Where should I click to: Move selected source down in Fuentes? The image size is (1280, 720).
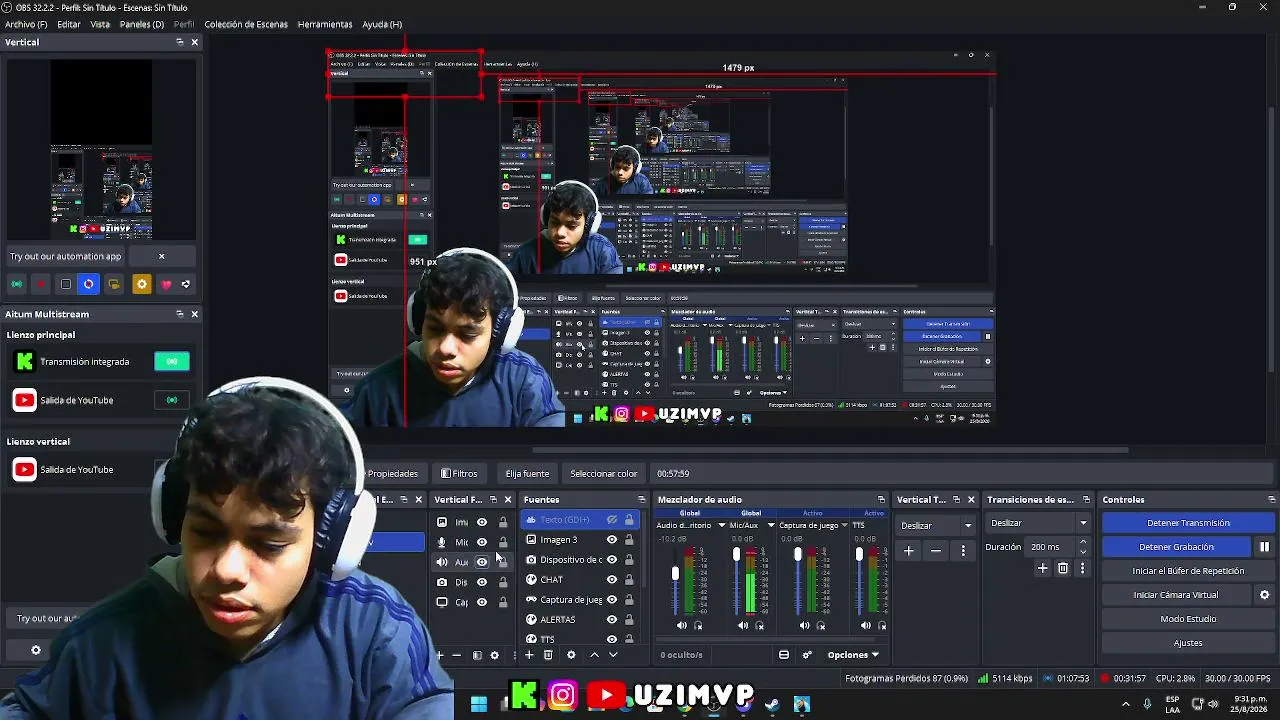tap(613, 655)
